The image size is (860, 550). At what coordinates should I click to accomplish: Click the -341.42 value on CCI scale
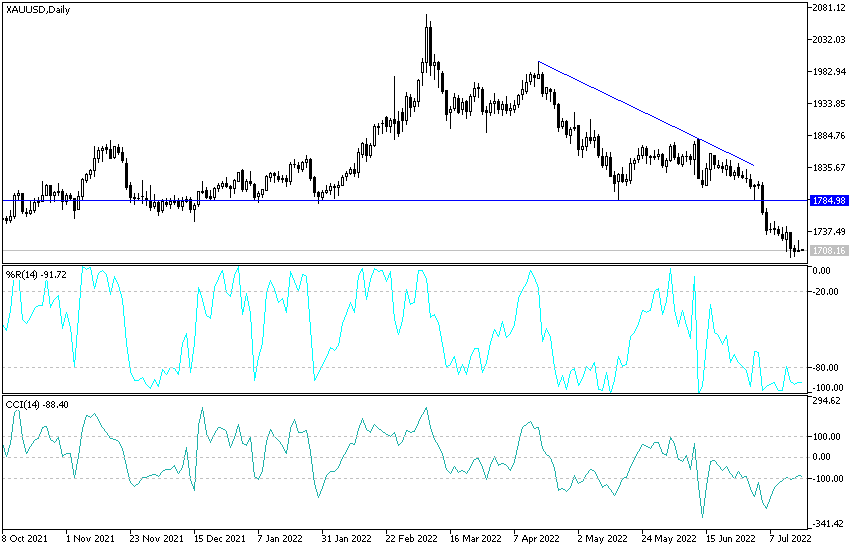(828, 524)
